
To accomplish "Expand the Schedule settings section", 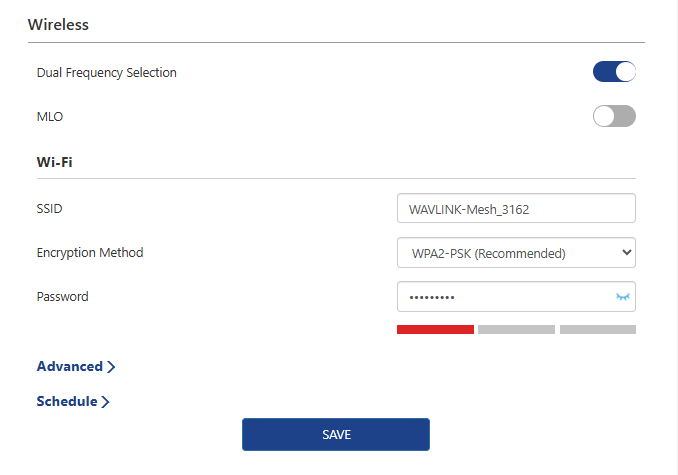I will point(67,402).
